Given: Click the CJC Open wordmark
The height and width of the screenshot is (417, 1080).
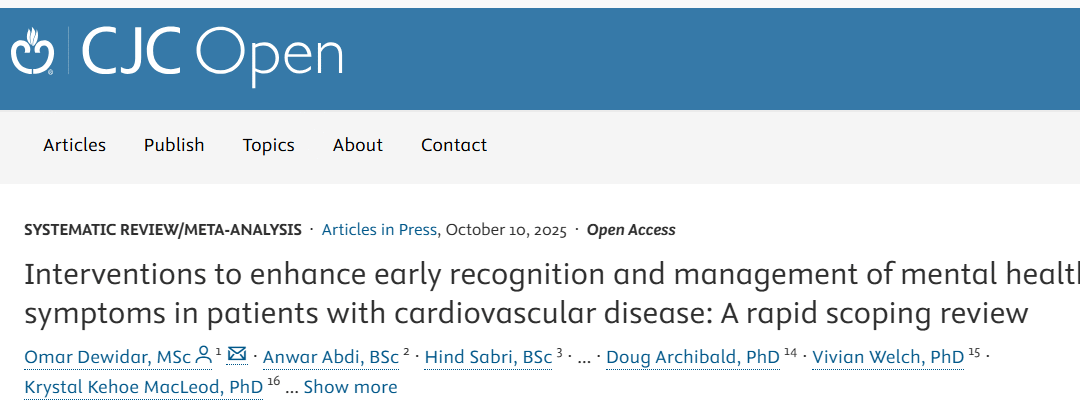Looking at the screenshot, I should click(x=212, y=53).
